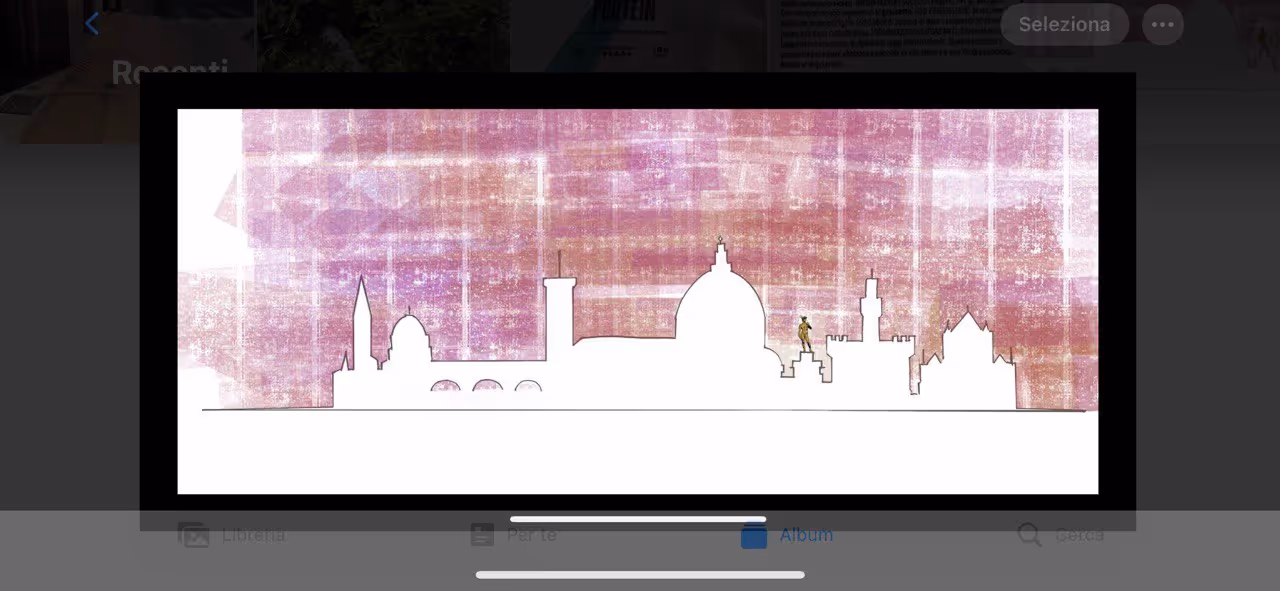Image resolution: width=1280 pixels, height=591 pixels.
Task: Tap the blue Album folder icon
Action: tap(754, 535)
